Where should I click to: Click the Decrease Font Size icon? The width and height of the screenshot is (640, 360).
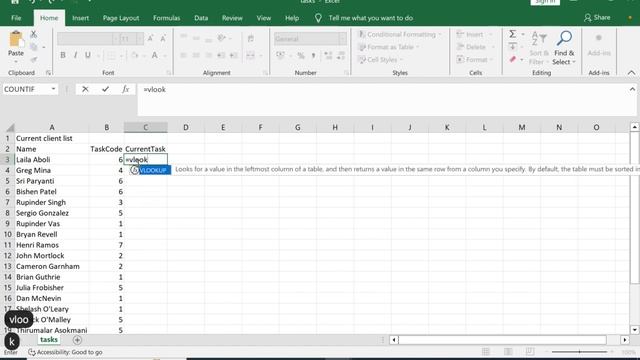163,39
